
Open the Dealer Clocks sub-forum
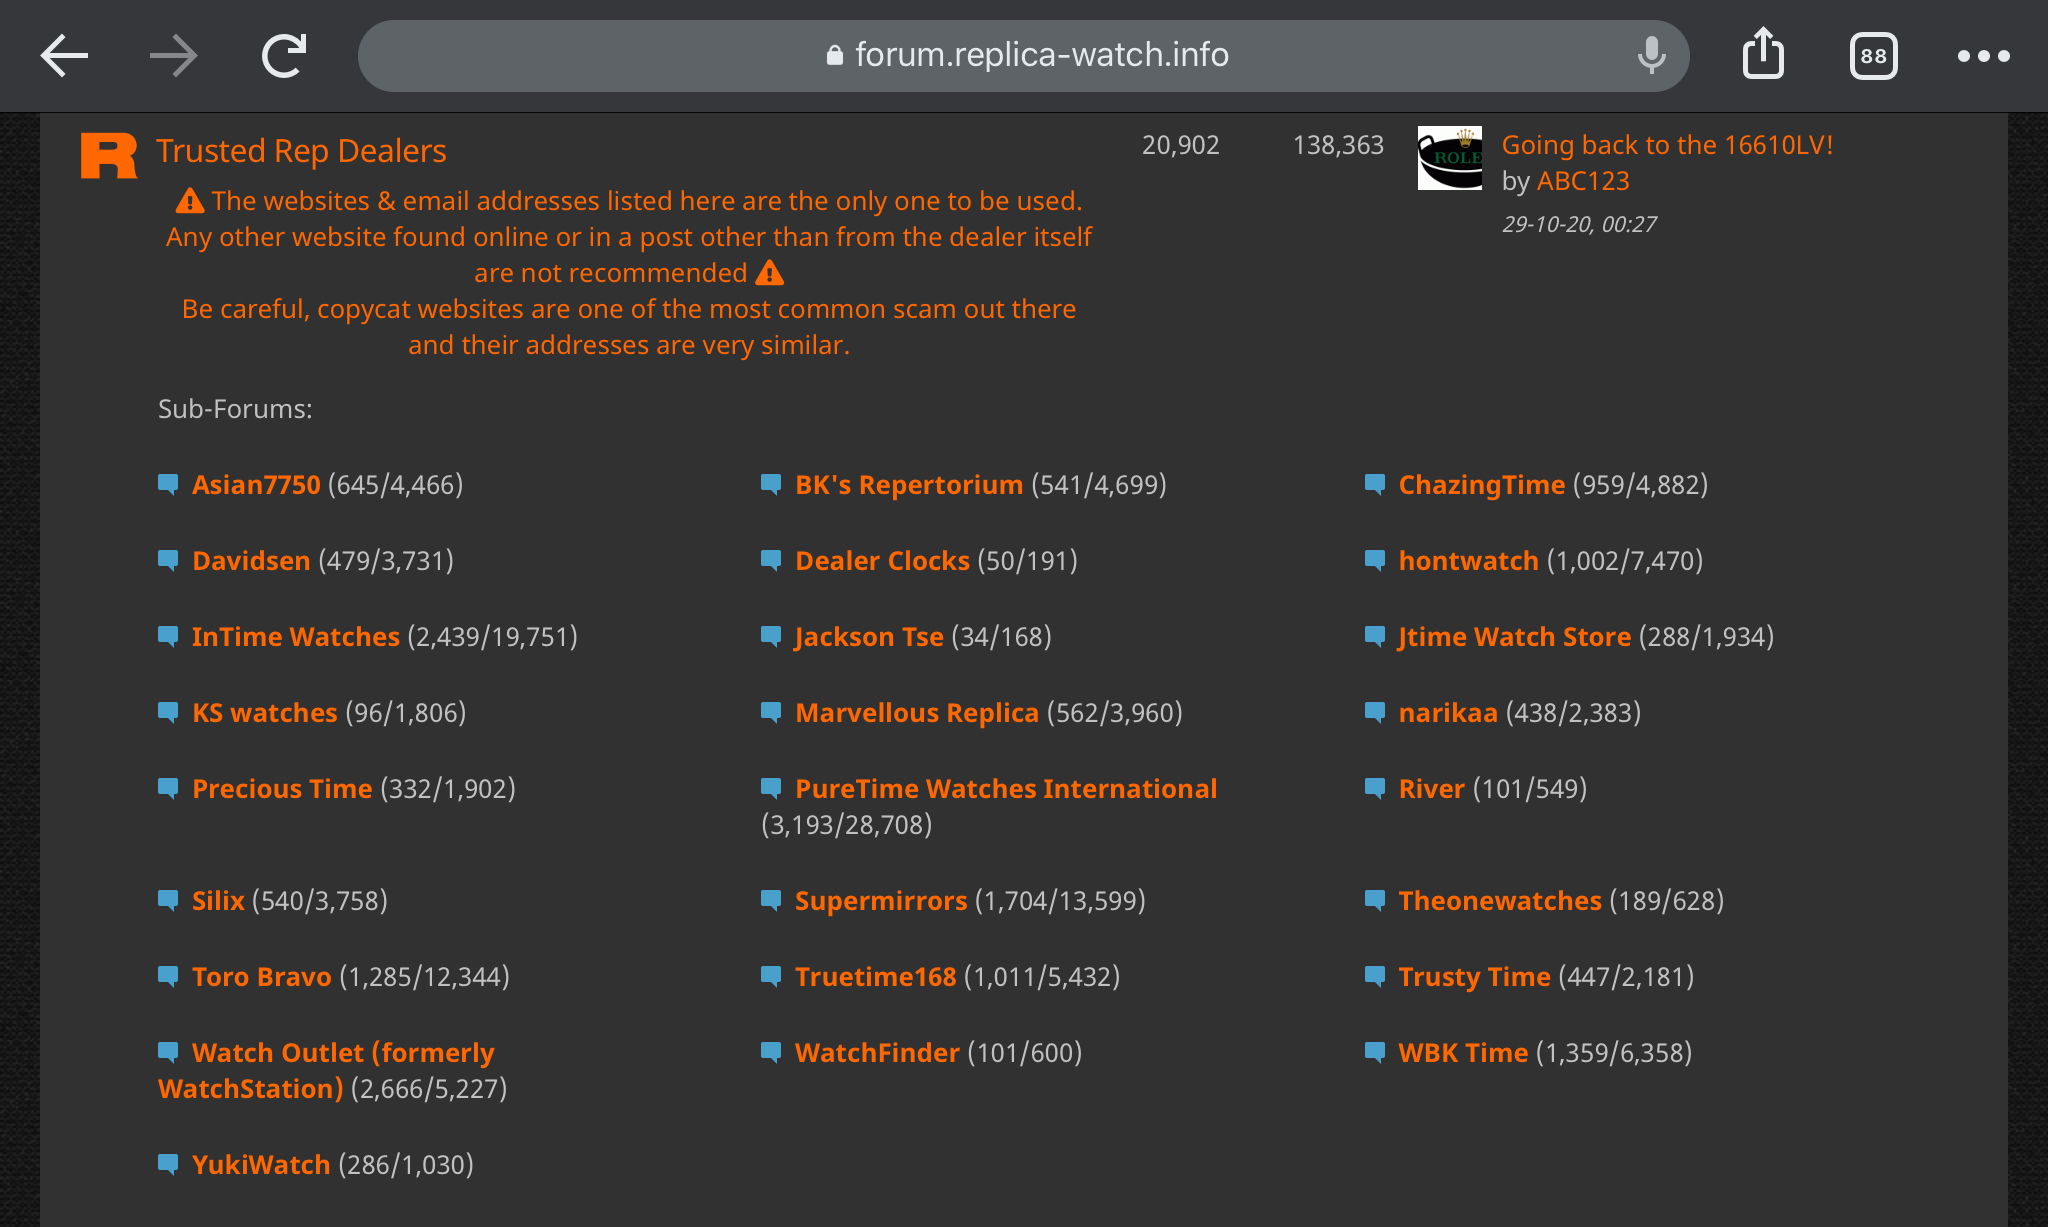tap(882, 560)
